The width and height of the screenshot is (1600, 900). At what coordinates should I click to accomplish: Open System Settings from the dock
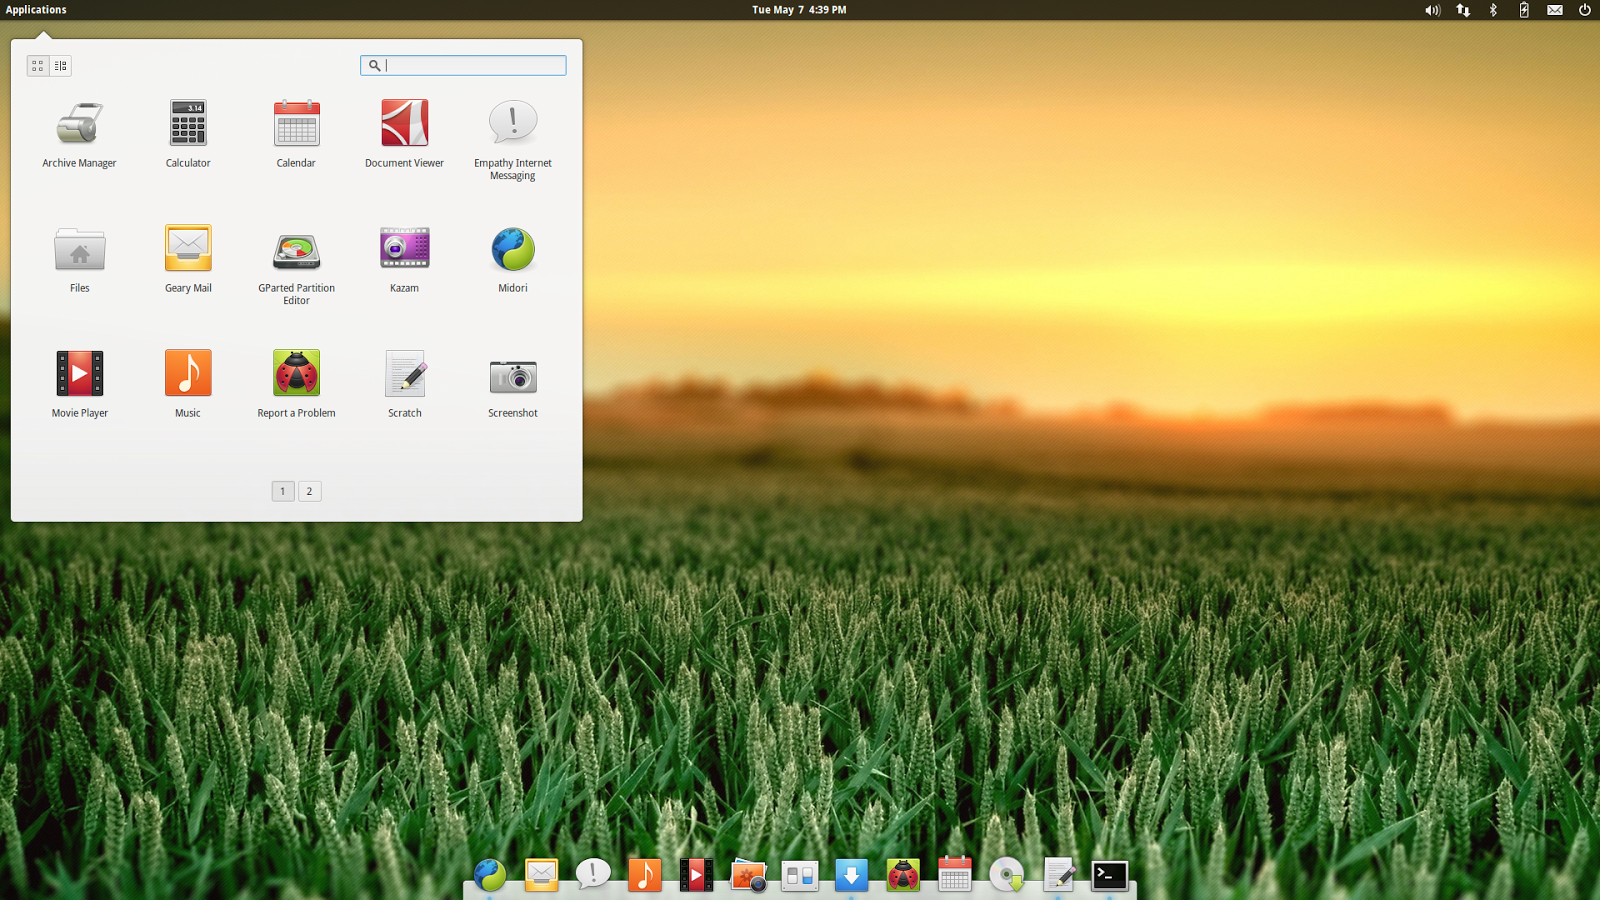coord(799,875)
